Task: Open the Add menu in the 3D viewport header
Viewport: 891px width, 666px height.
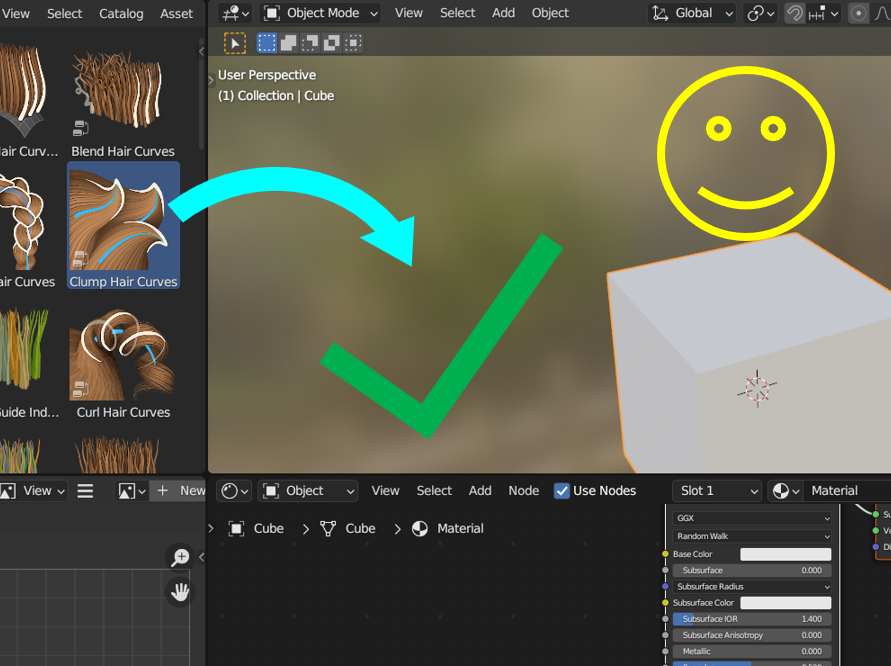Action: point(503,13)
